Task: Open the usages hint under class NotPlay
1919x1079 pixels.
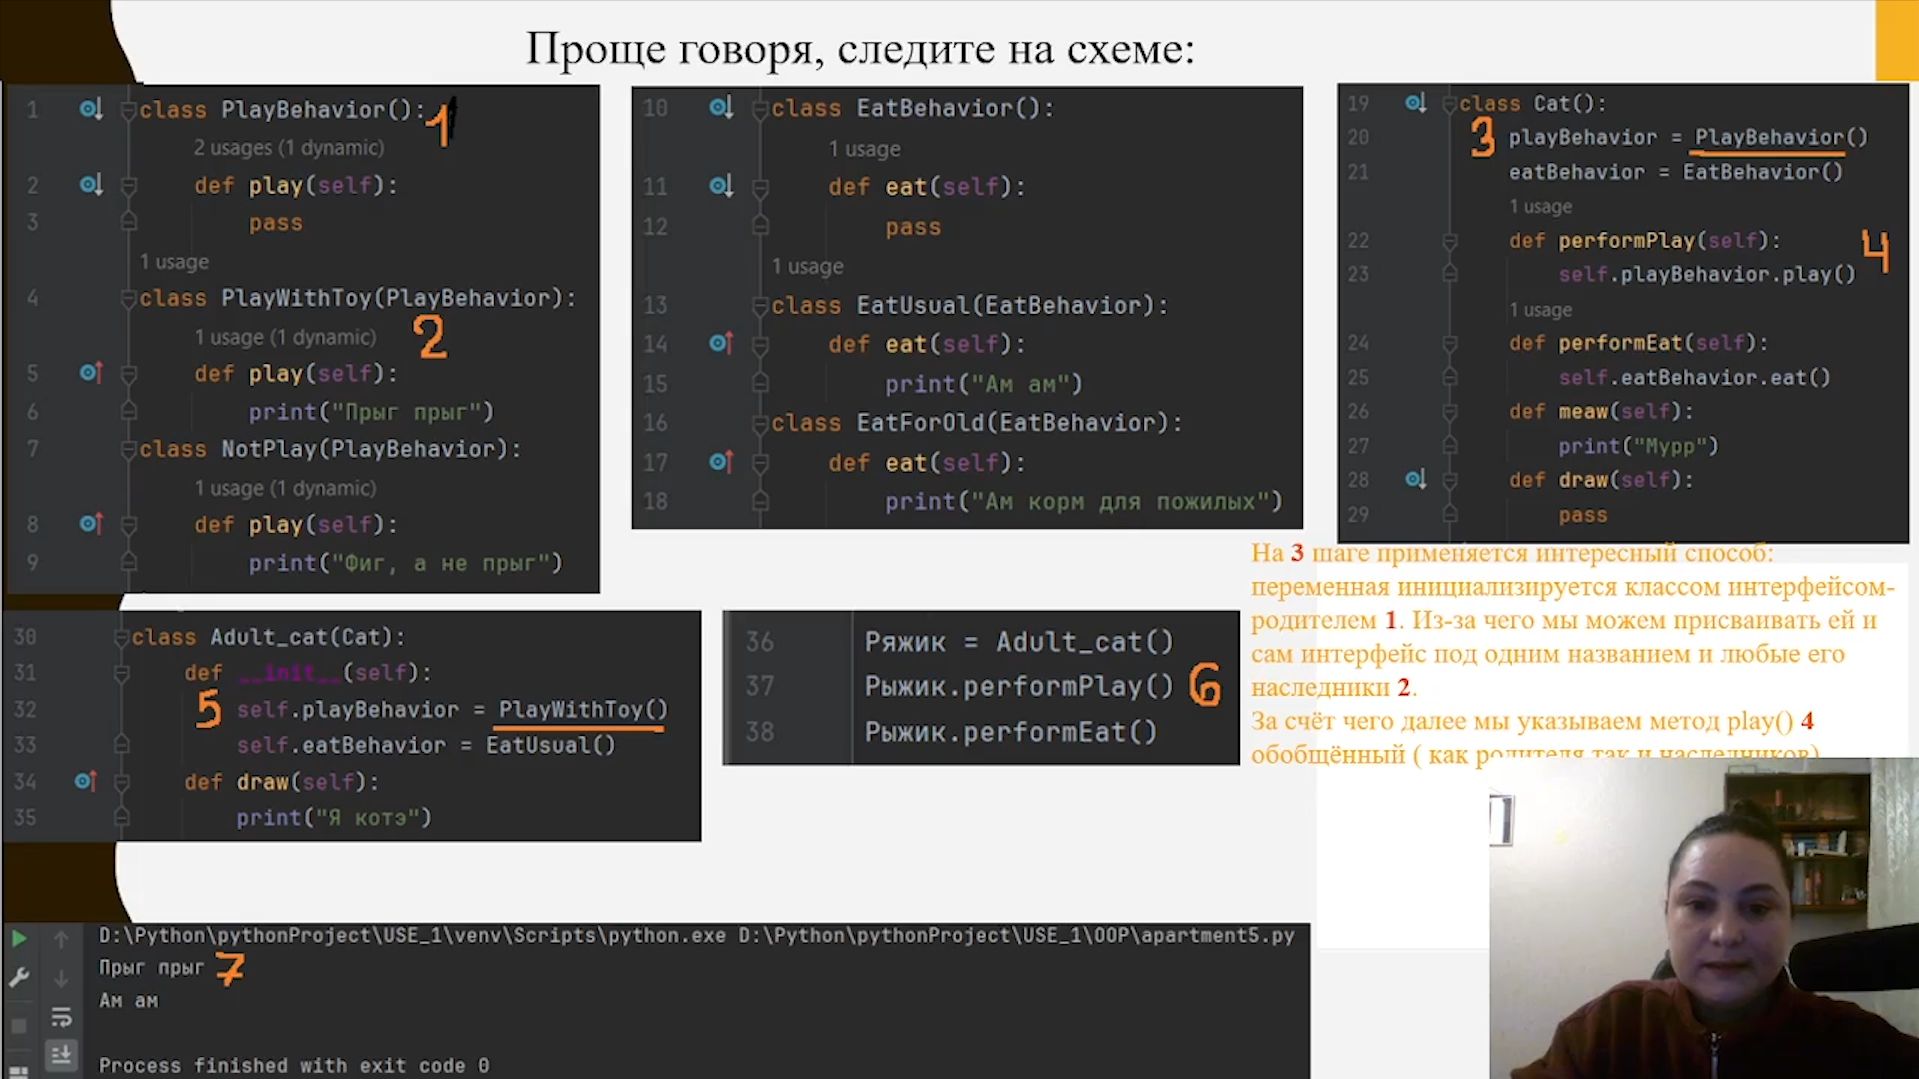Action: coord(285,488)
